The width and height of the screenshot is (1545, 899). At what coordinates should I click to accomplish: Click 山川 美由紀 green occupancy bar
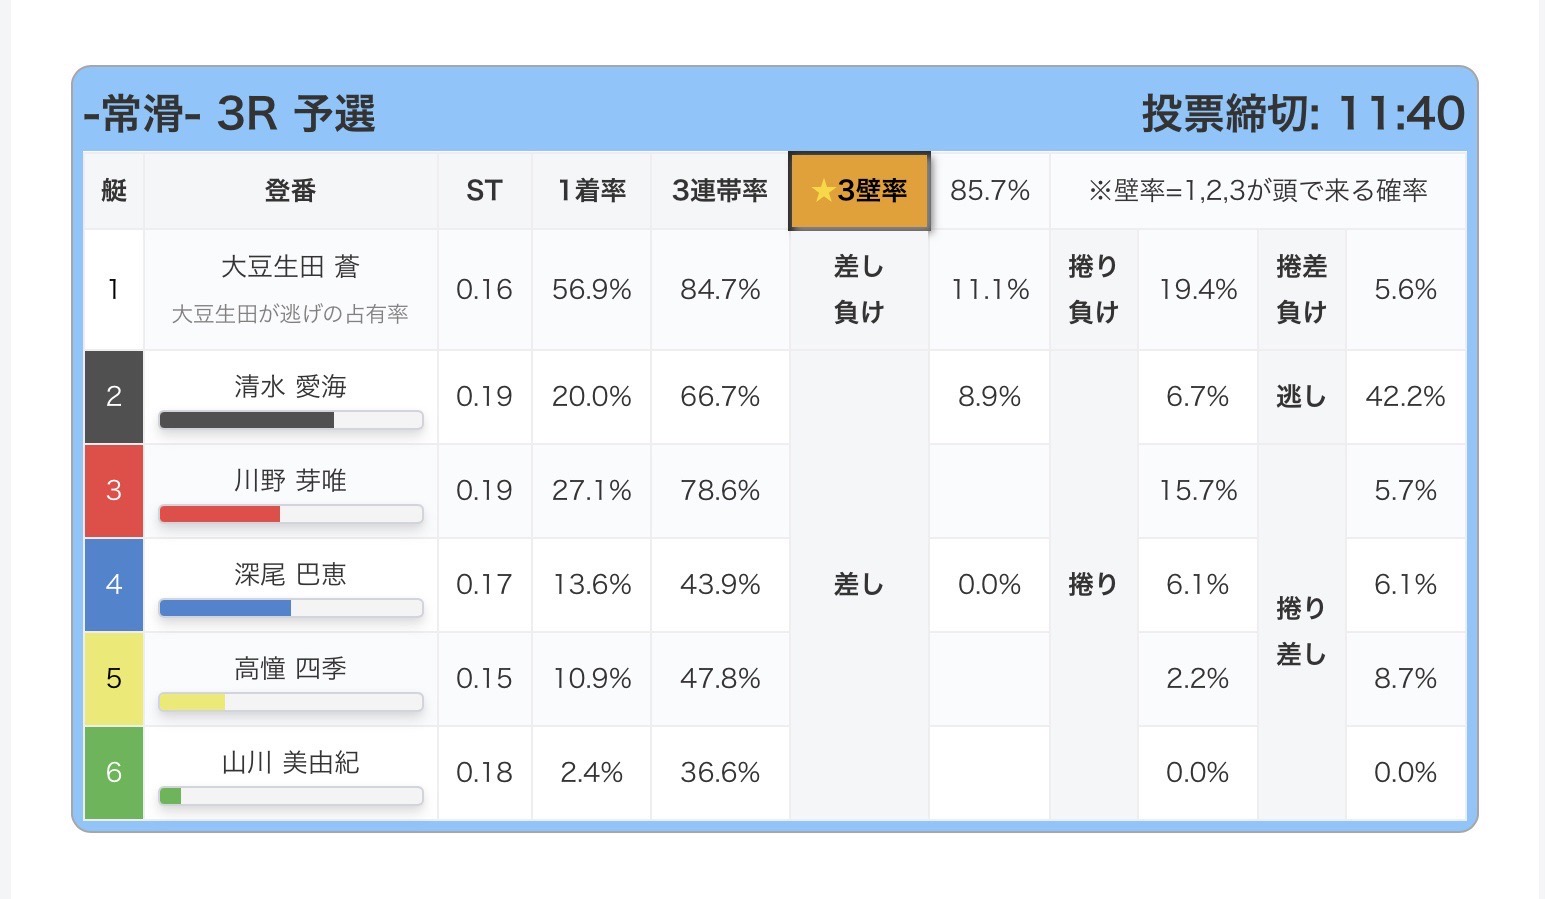[291, 796]
